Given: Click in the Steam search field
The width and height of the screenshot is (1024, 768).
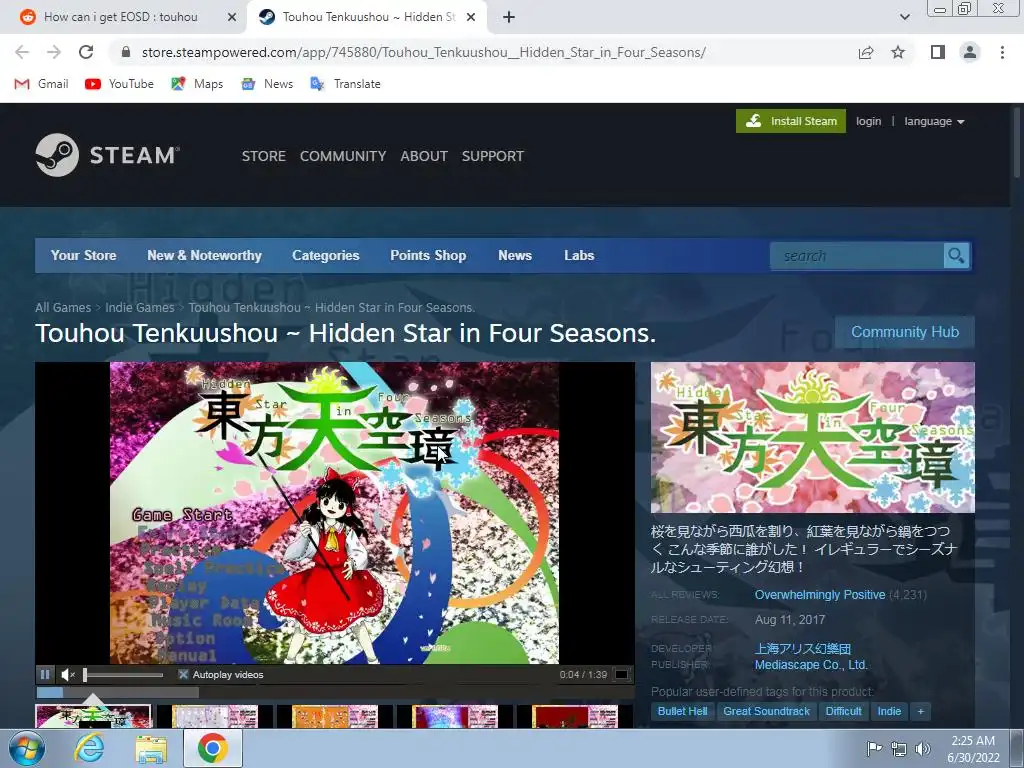Looking at the screenshot, I should point(857,256).
